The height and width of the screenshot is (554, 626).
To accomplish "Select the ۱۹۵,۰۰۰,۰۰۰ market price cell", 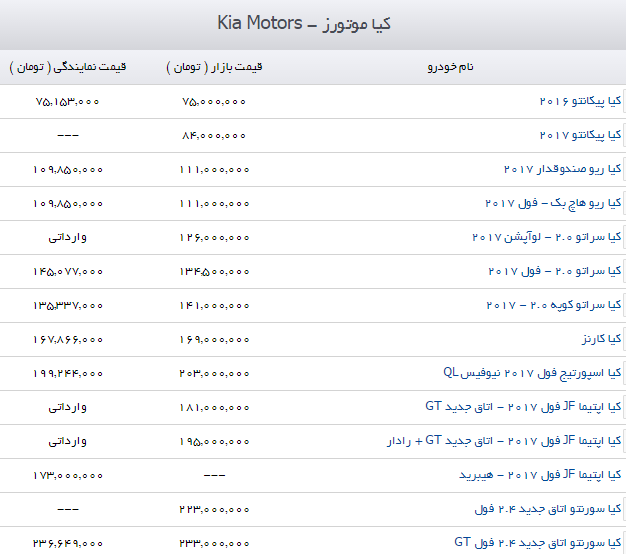I will click(x=214, y=441).
